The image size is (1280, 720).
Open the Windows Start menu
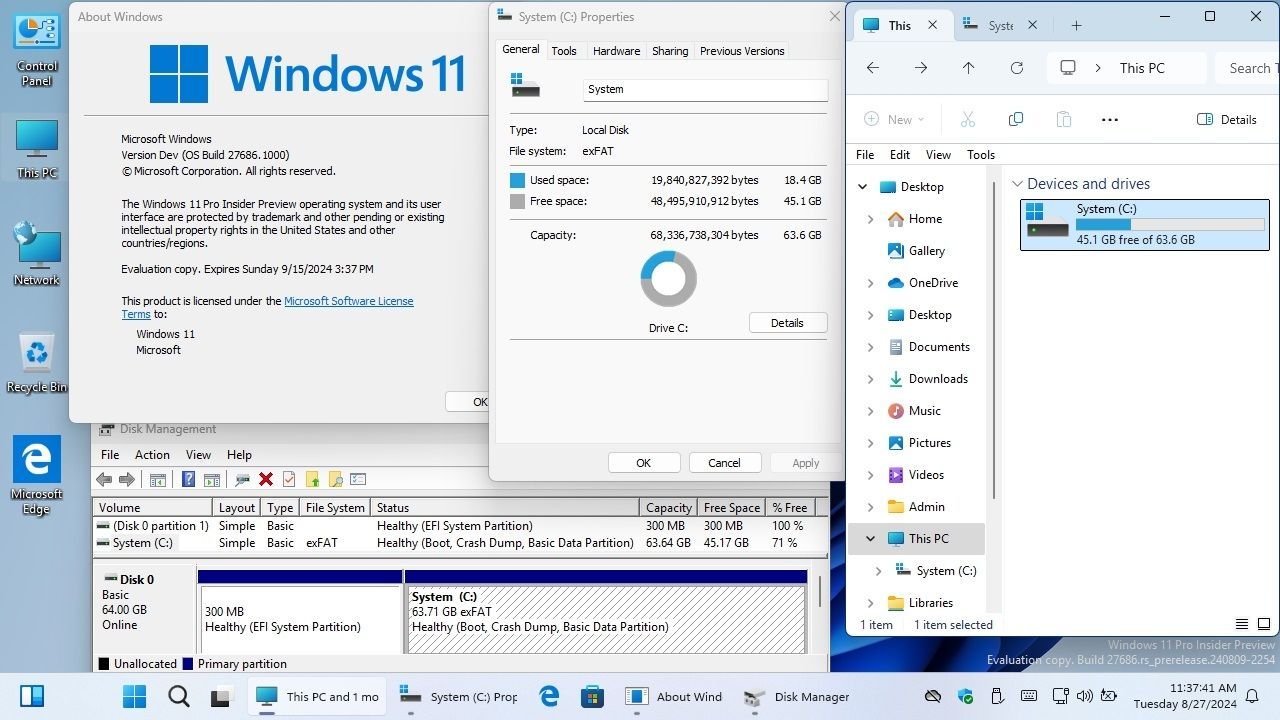[134, 697]
